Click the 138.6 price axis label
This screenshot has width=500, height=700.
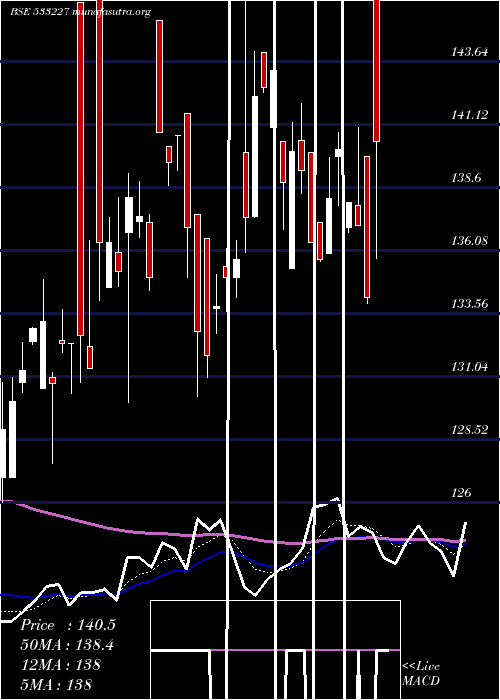pyautogui.click(x=466, y=178)
